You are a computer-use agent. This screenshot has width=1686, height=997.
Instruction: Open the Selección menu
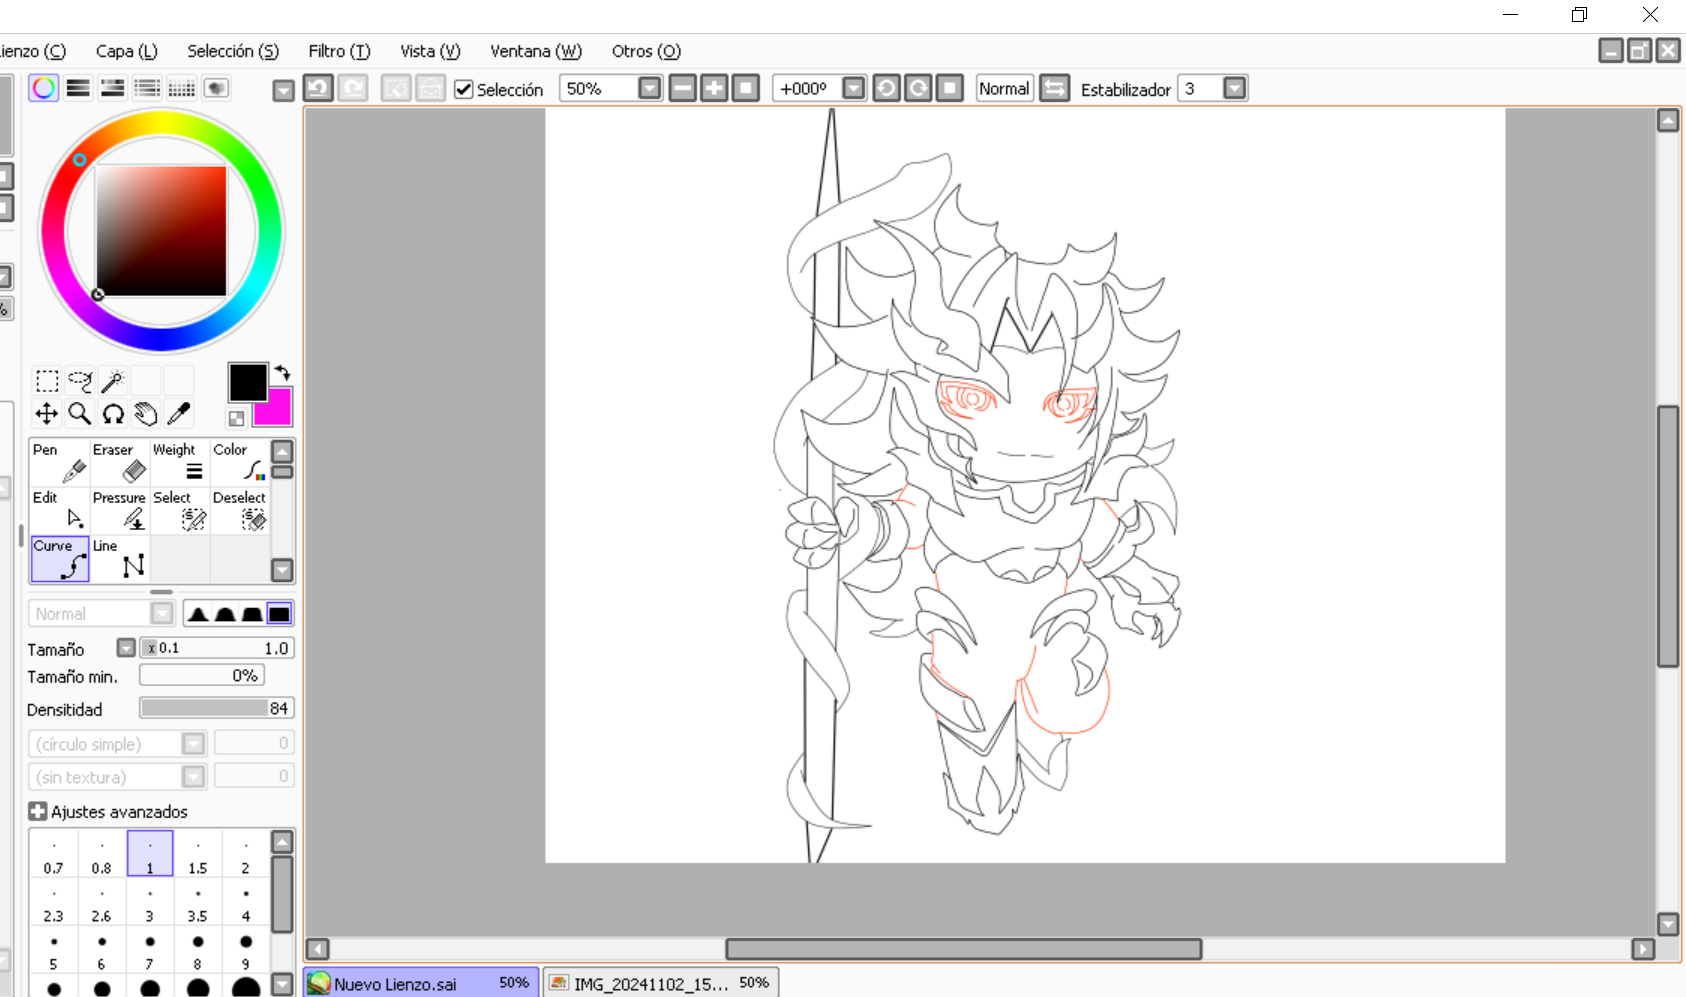tap(233, 51)
